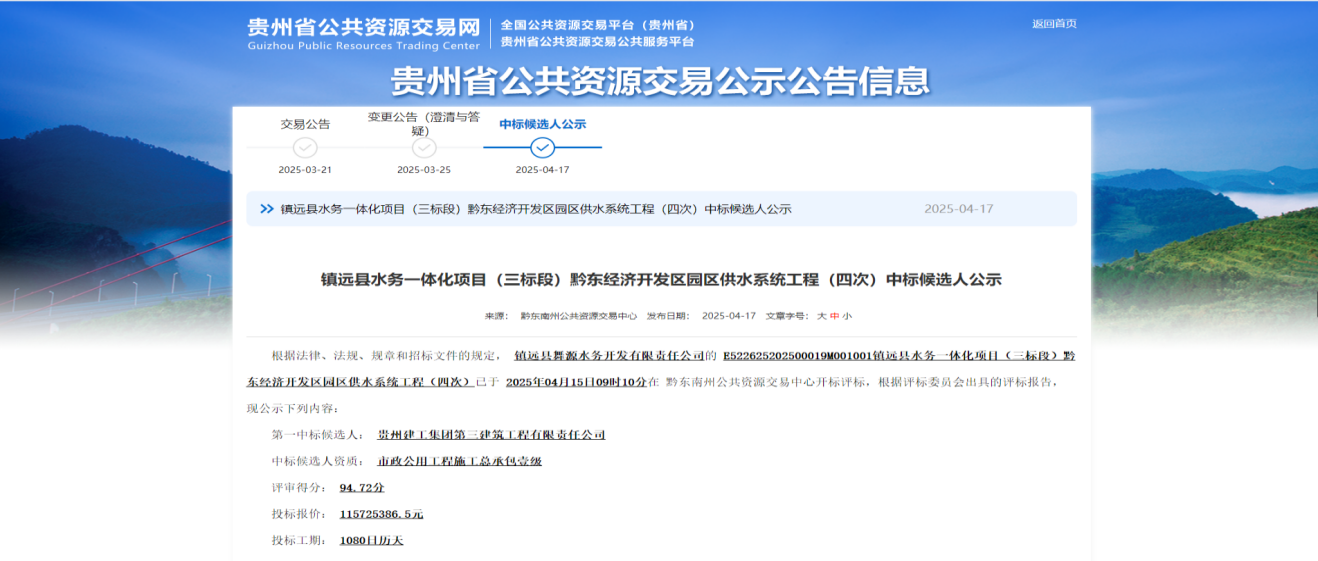Click underlined 镇远县舞源水务开发有限责任公司 text
This screenshot has width=1318, height=561.
(610, 355)
